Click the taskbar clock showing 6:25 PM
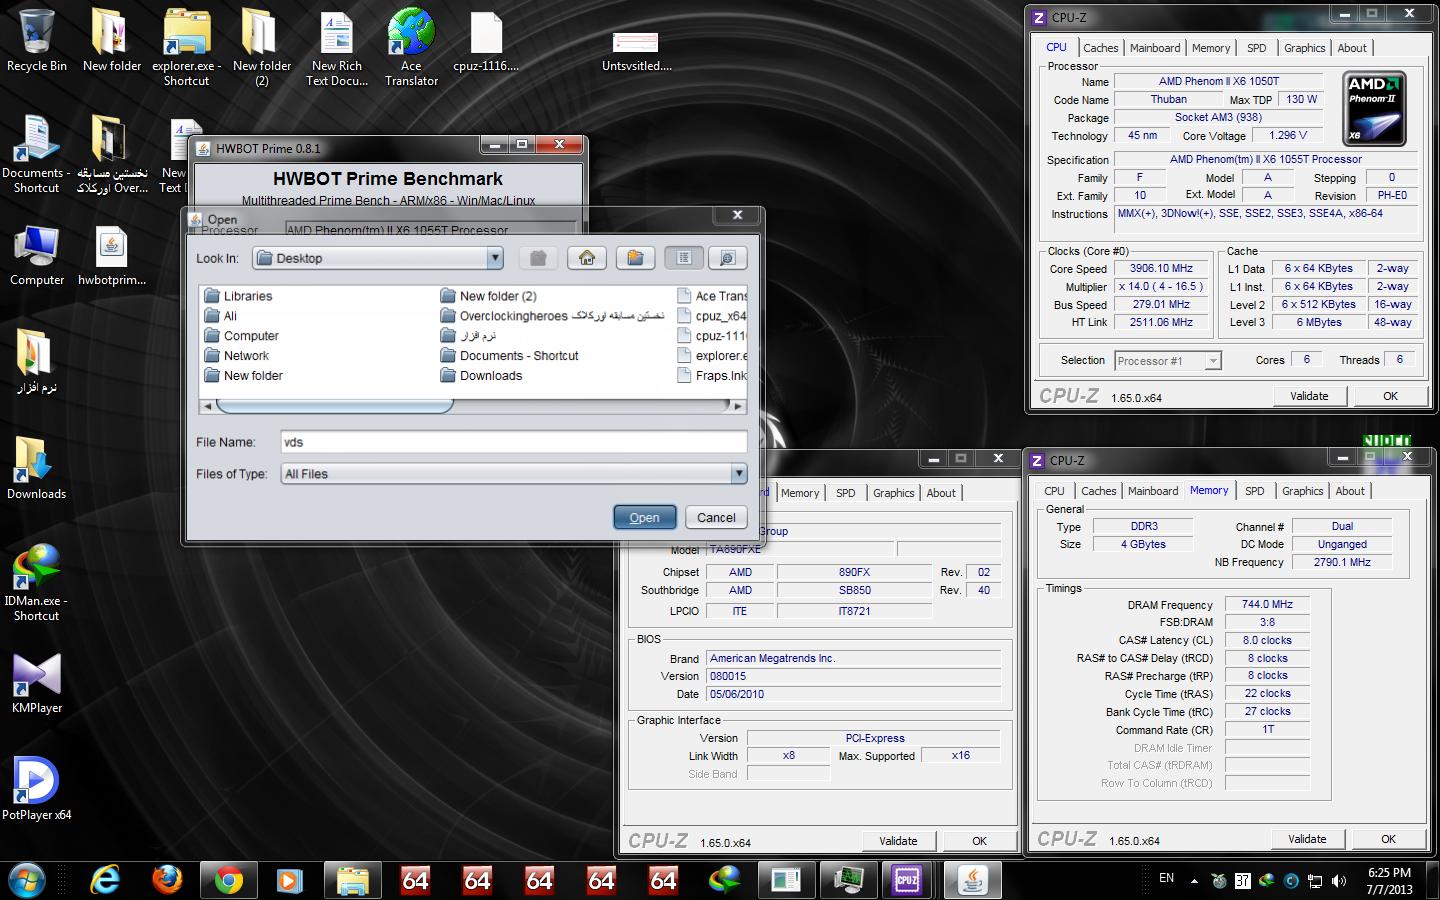The image size is (1440, 900). tap(1389, 880)
